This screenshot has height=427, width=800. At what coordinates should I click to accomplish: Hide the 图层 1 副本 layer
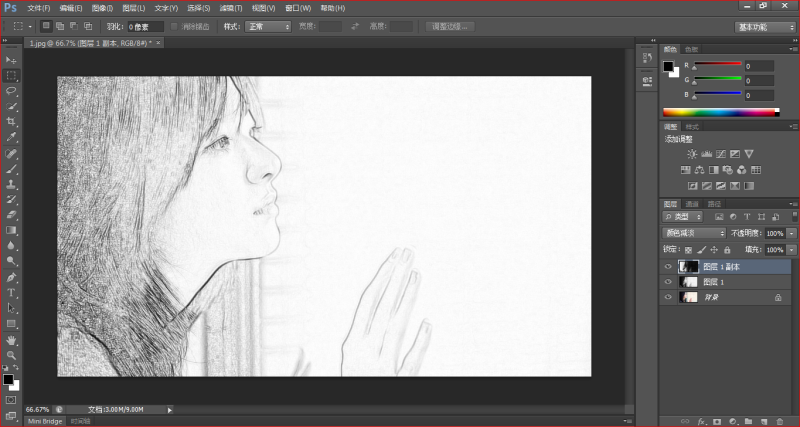point(668,267)
